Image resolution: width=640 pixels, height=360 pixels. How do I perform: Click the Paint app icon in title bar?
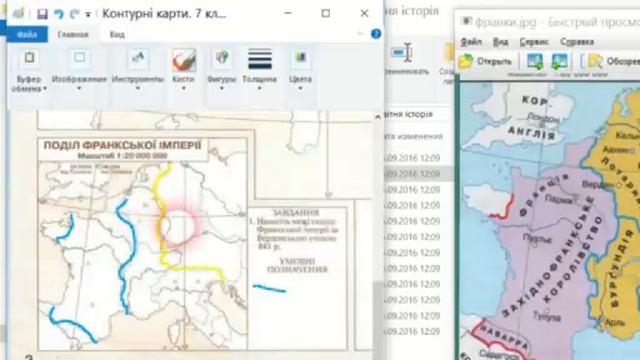tap(18, 13)
